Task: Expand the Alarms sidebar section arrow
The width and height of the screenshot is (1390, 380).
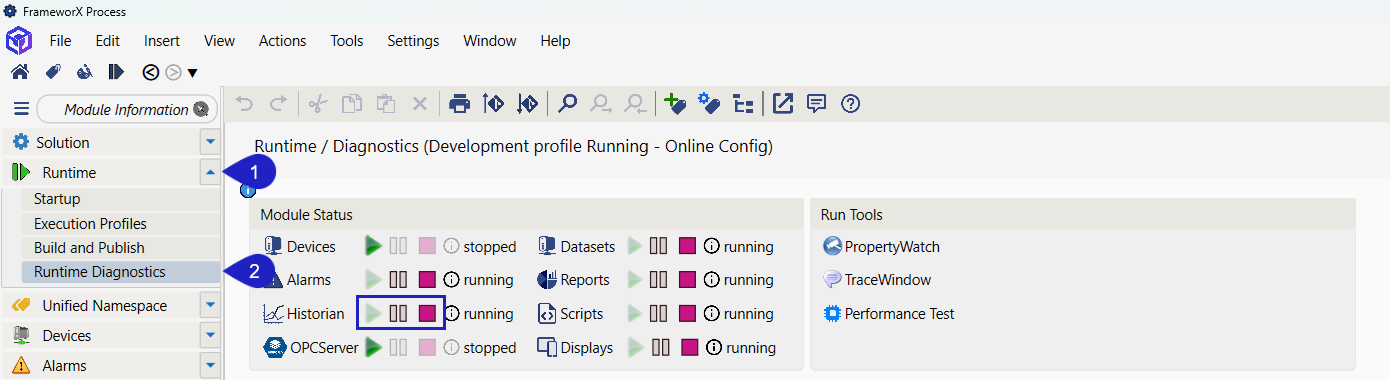Action: pos(209,366)
